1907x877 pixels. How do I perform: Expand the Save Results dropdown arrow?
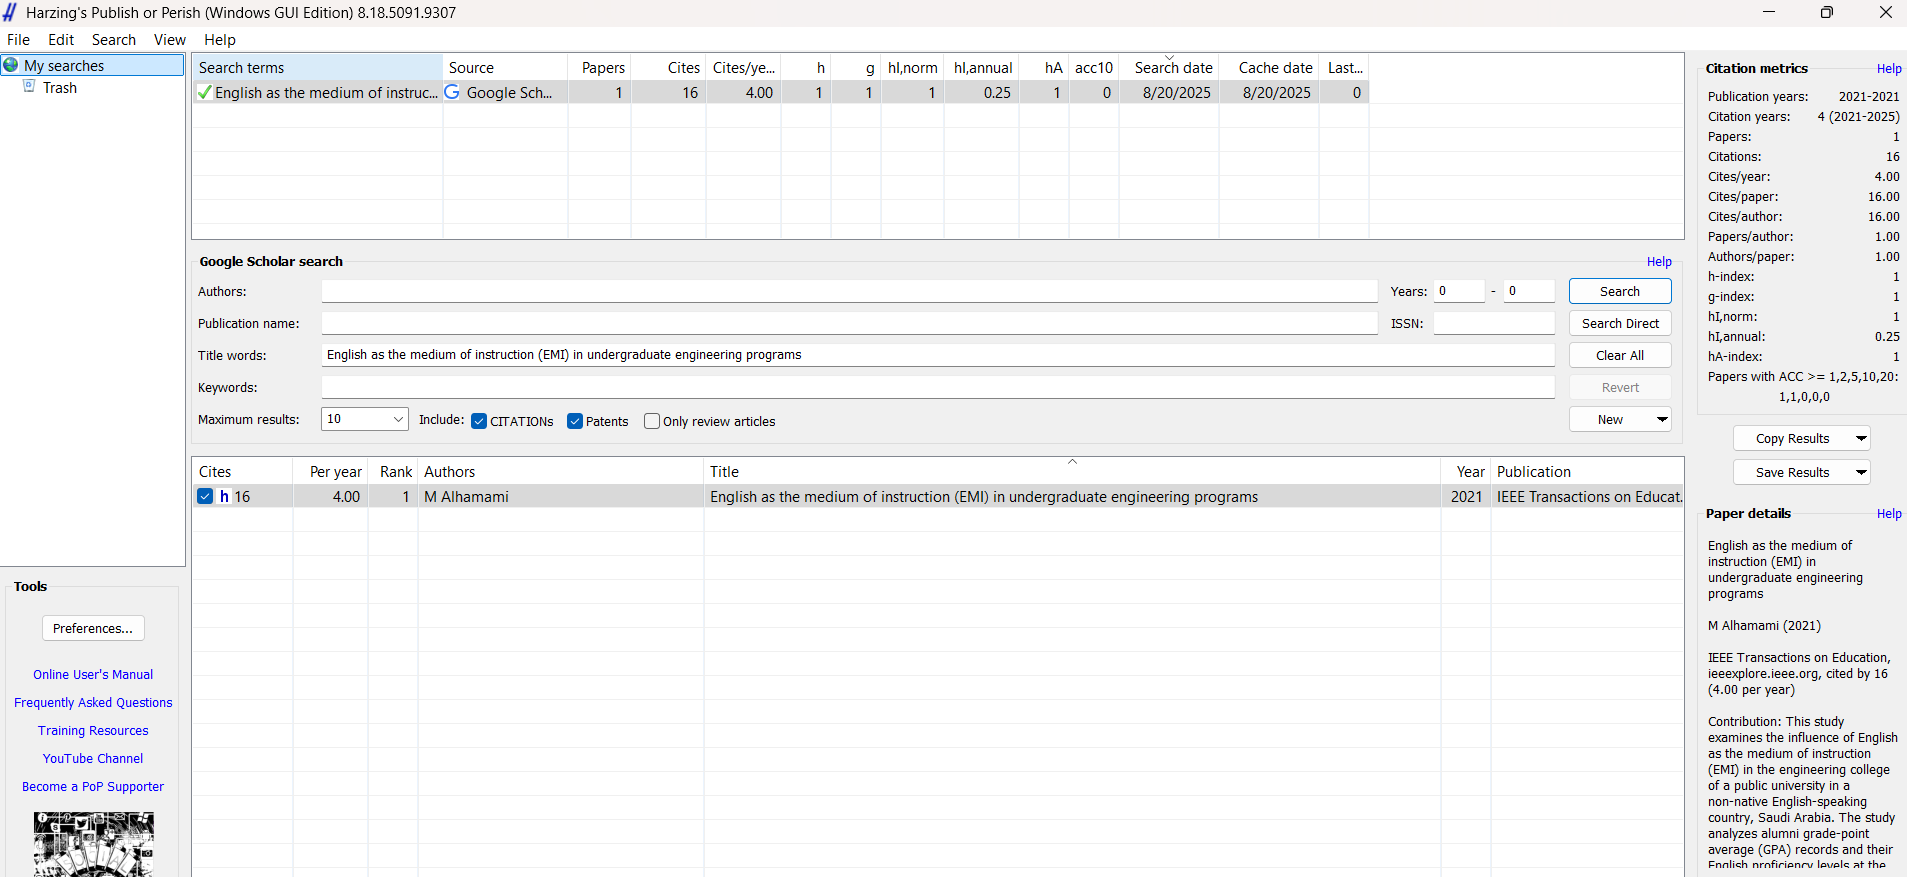pos(1860,472)
